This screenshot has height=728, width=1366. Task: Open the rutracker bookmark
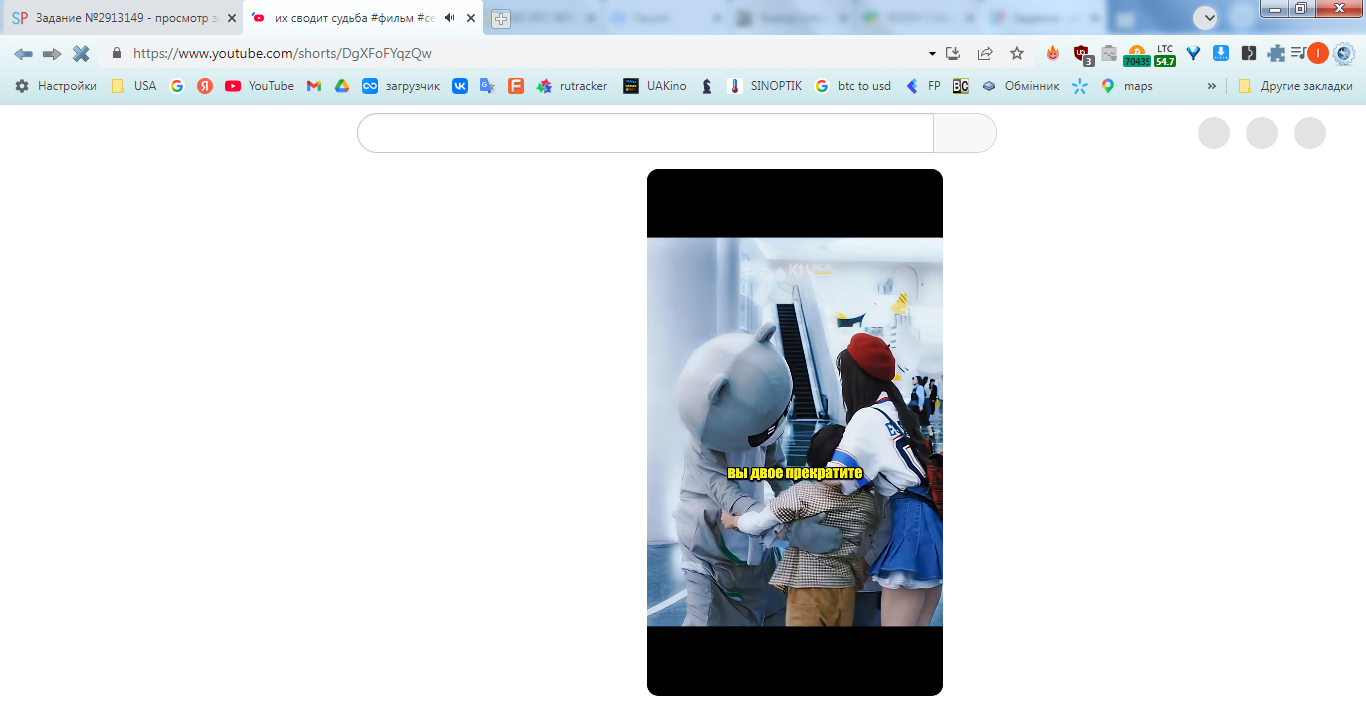point(572,86)
